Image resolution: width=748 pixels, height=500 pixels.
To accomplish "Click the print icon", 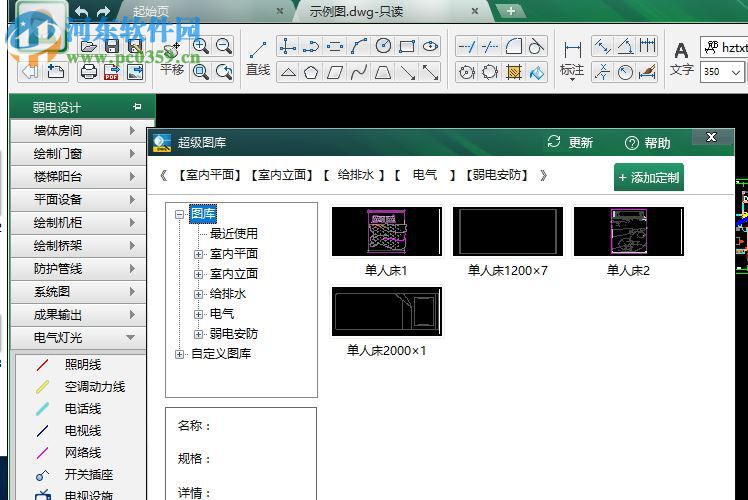I will (x=89, y=72).
